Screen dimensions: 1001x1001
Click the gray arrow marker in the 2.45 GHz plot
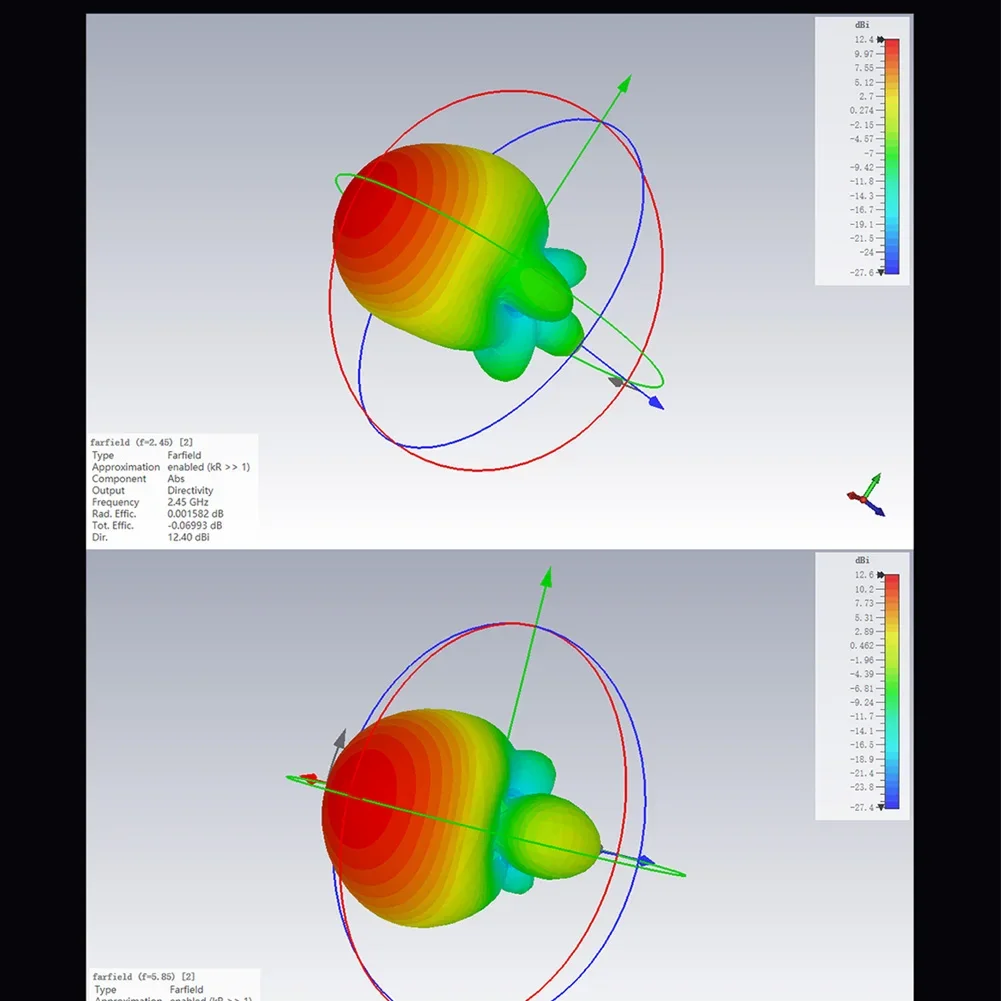615,381
